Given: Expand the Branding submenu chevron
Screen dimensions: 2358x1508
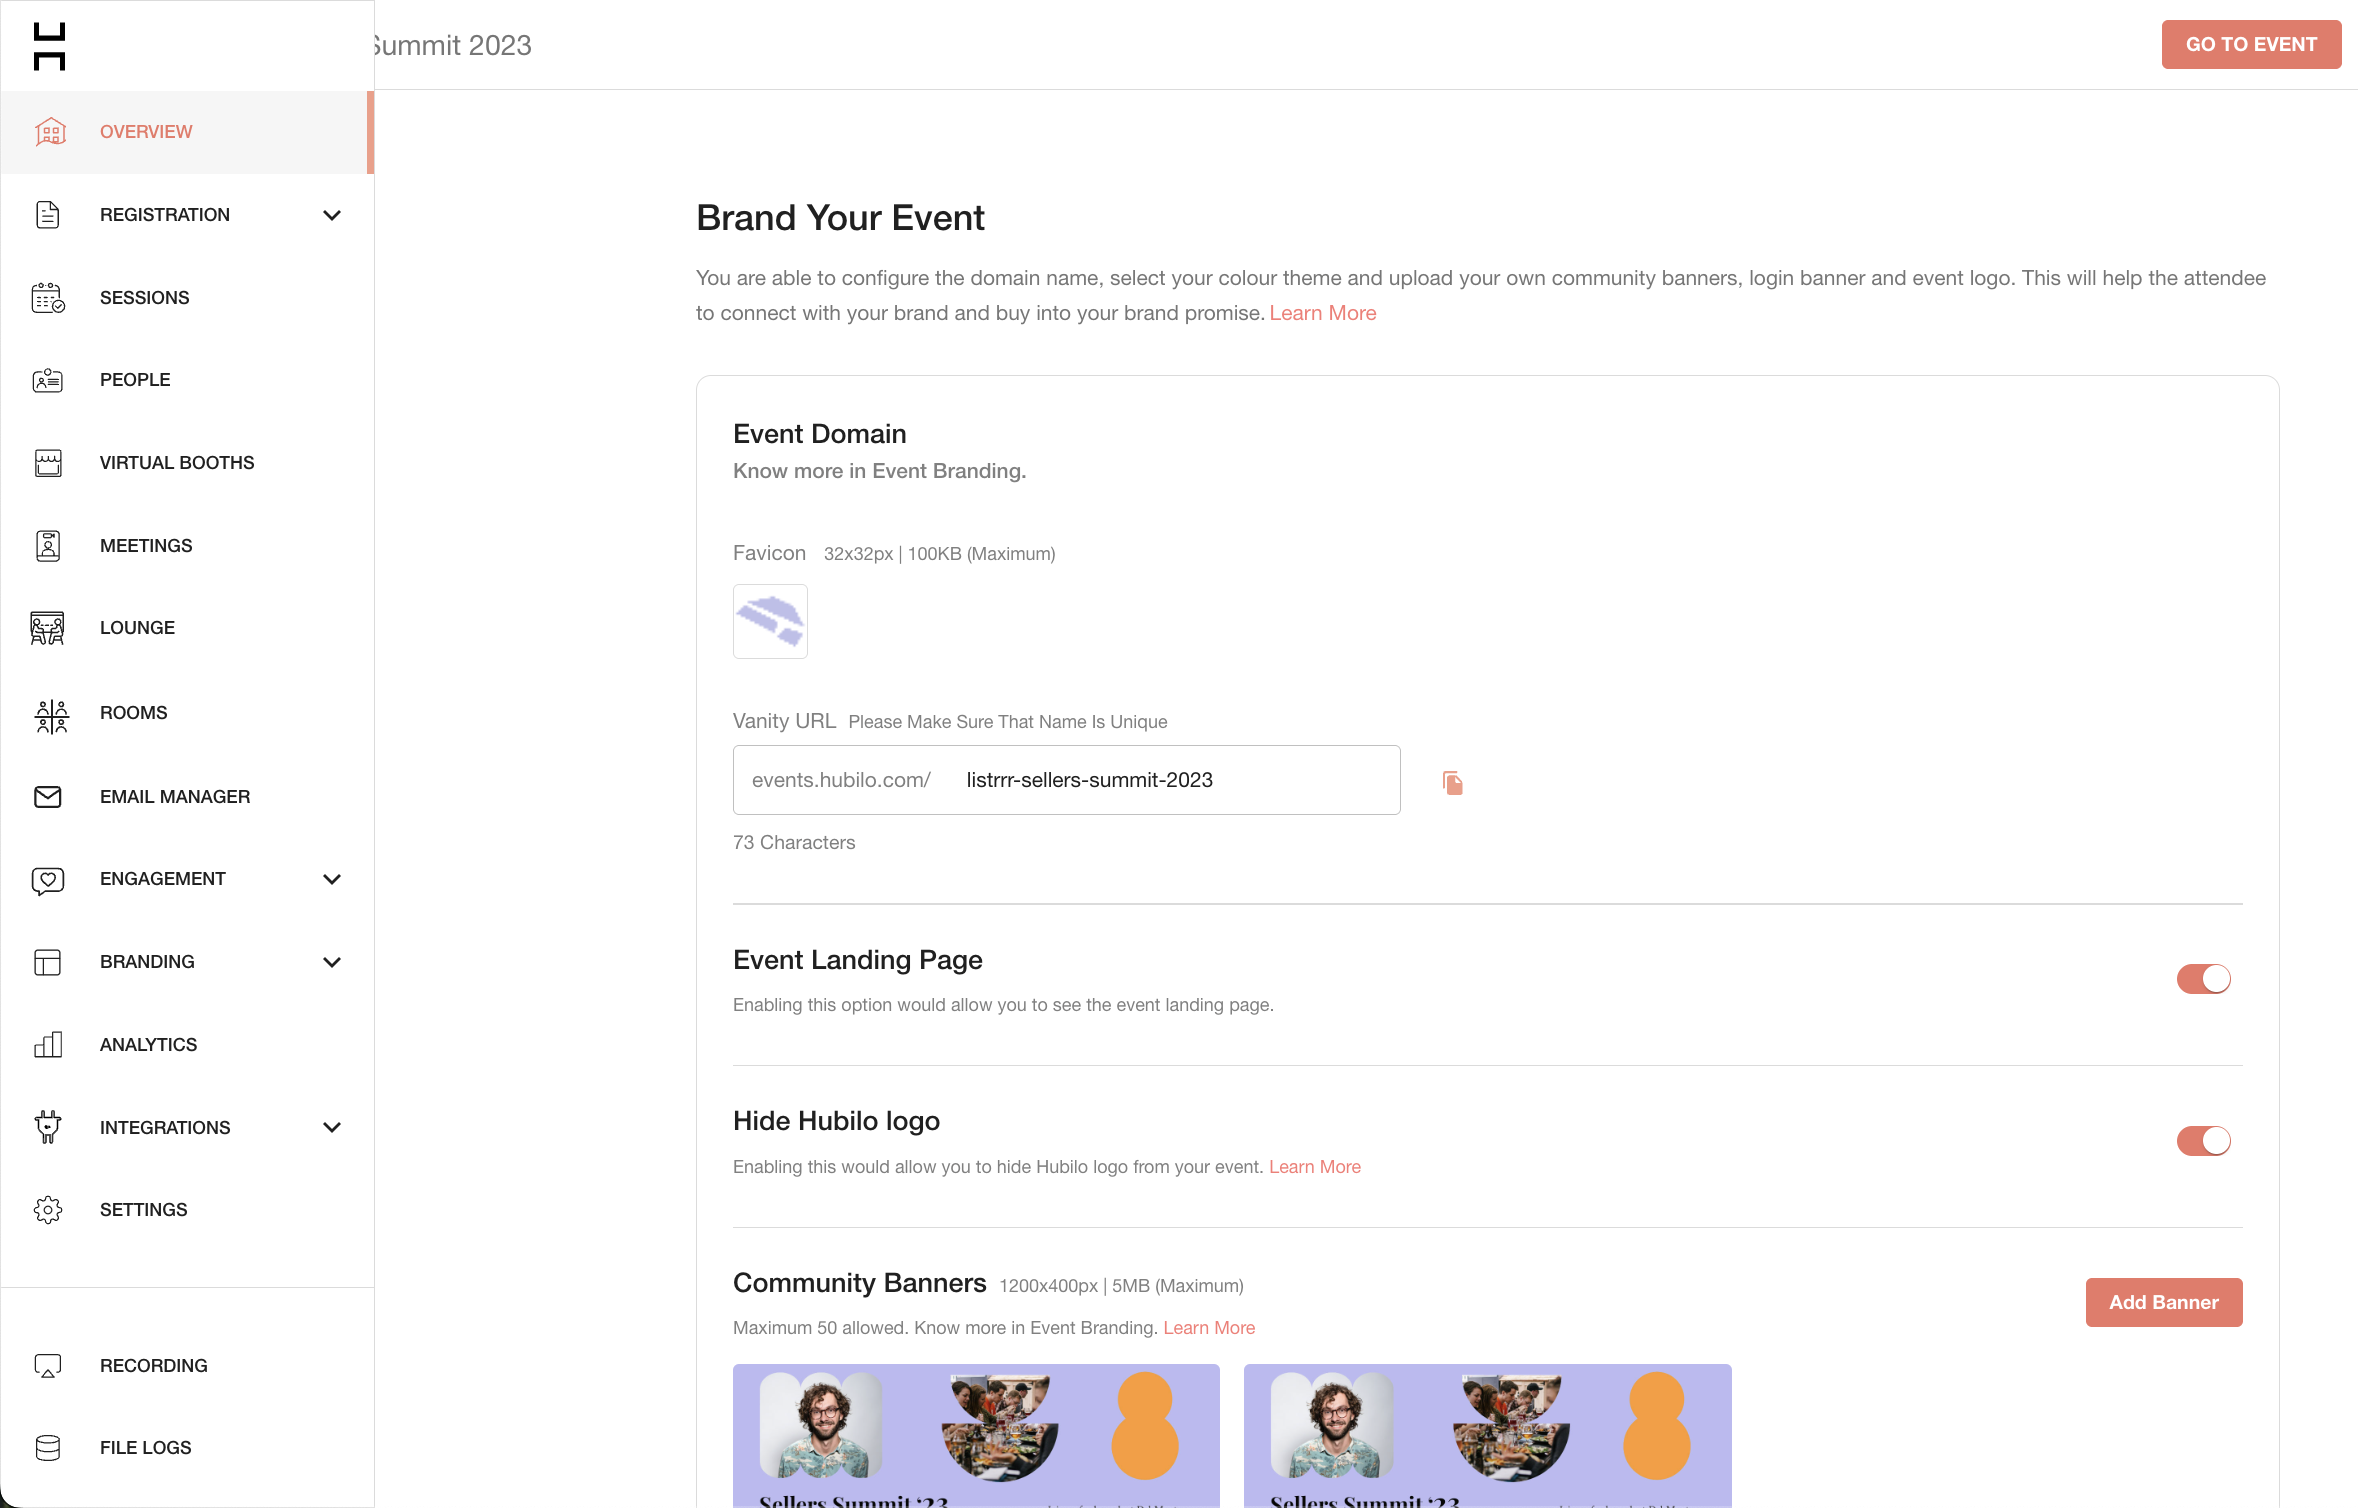Looking at the screenshot, I should pos(333,962).
